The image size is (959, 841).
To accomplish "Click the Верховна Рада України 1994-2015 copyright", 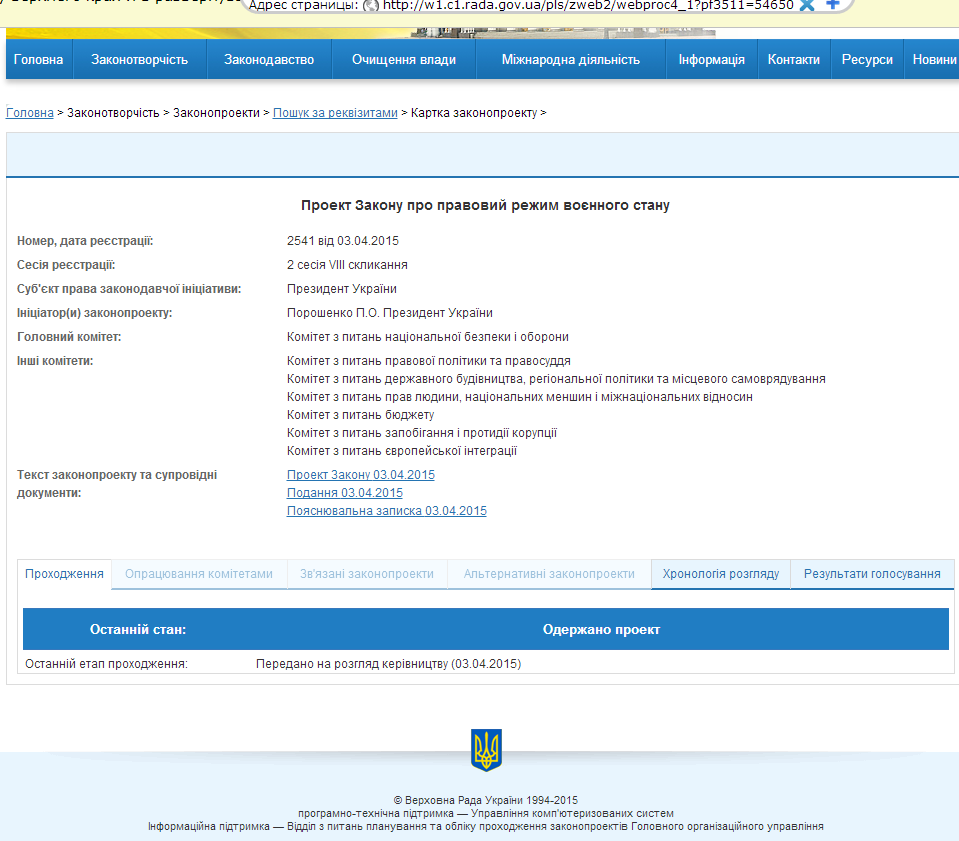I will tap(486, 800).
